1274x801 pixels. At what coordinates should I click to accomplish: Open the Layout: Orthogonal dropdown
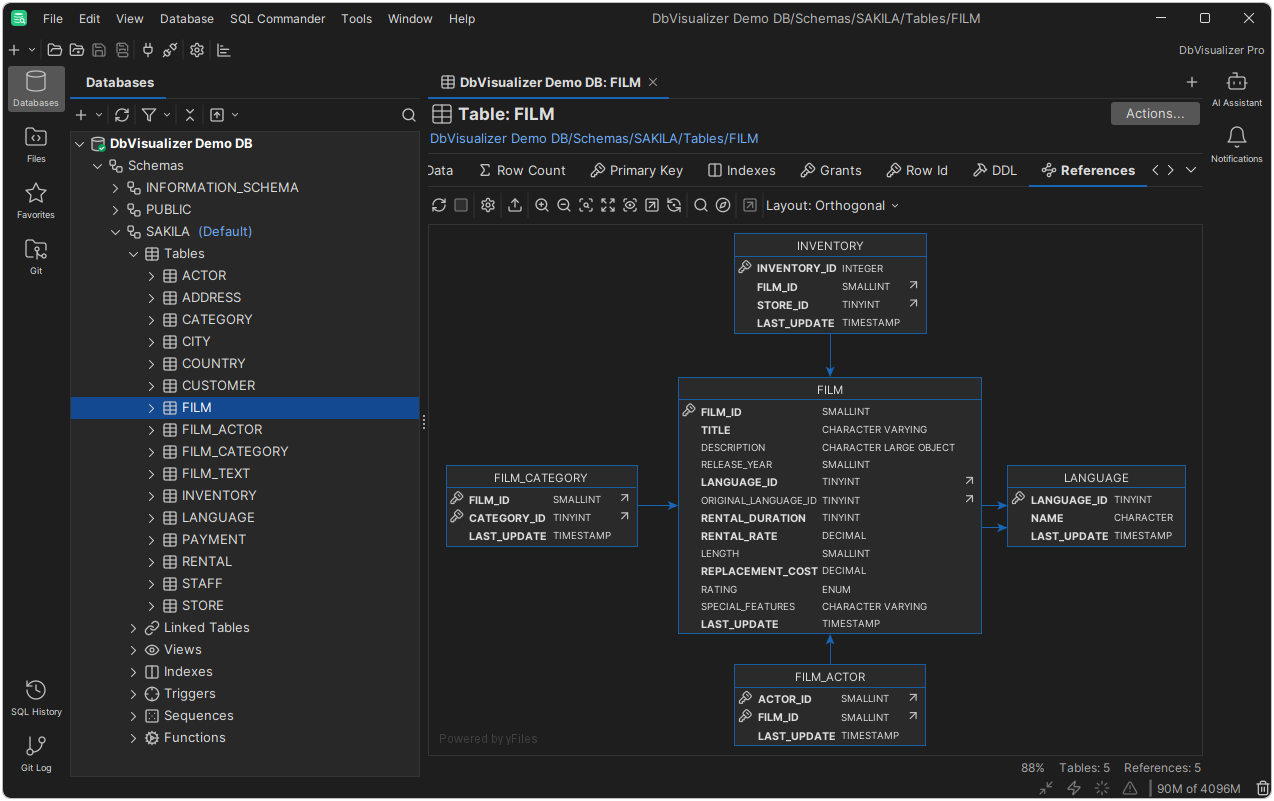point(832,205)
